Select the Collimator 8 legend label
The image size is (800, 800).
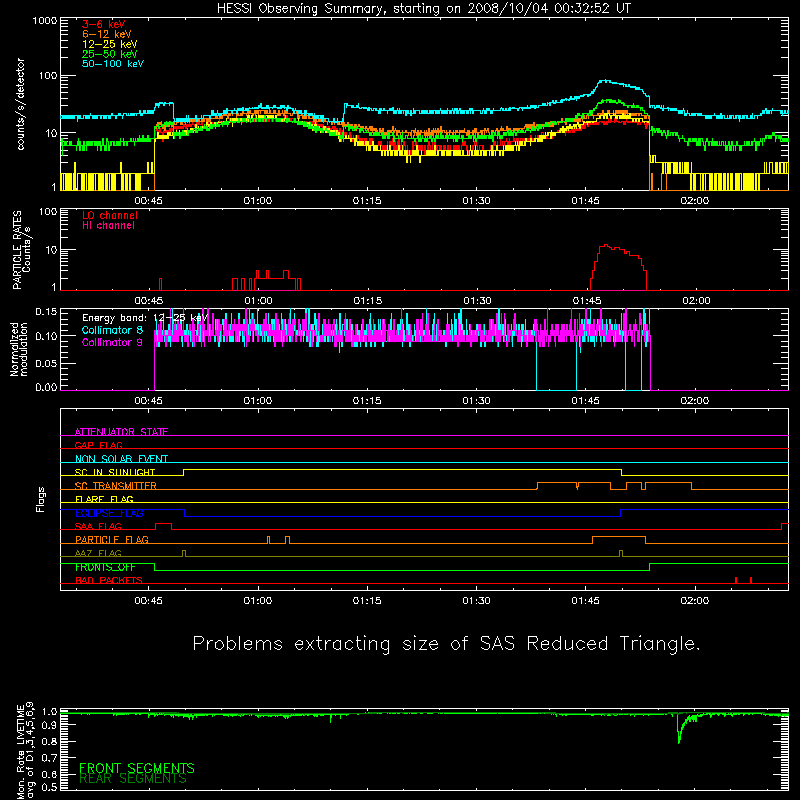[x=112, y=330]
